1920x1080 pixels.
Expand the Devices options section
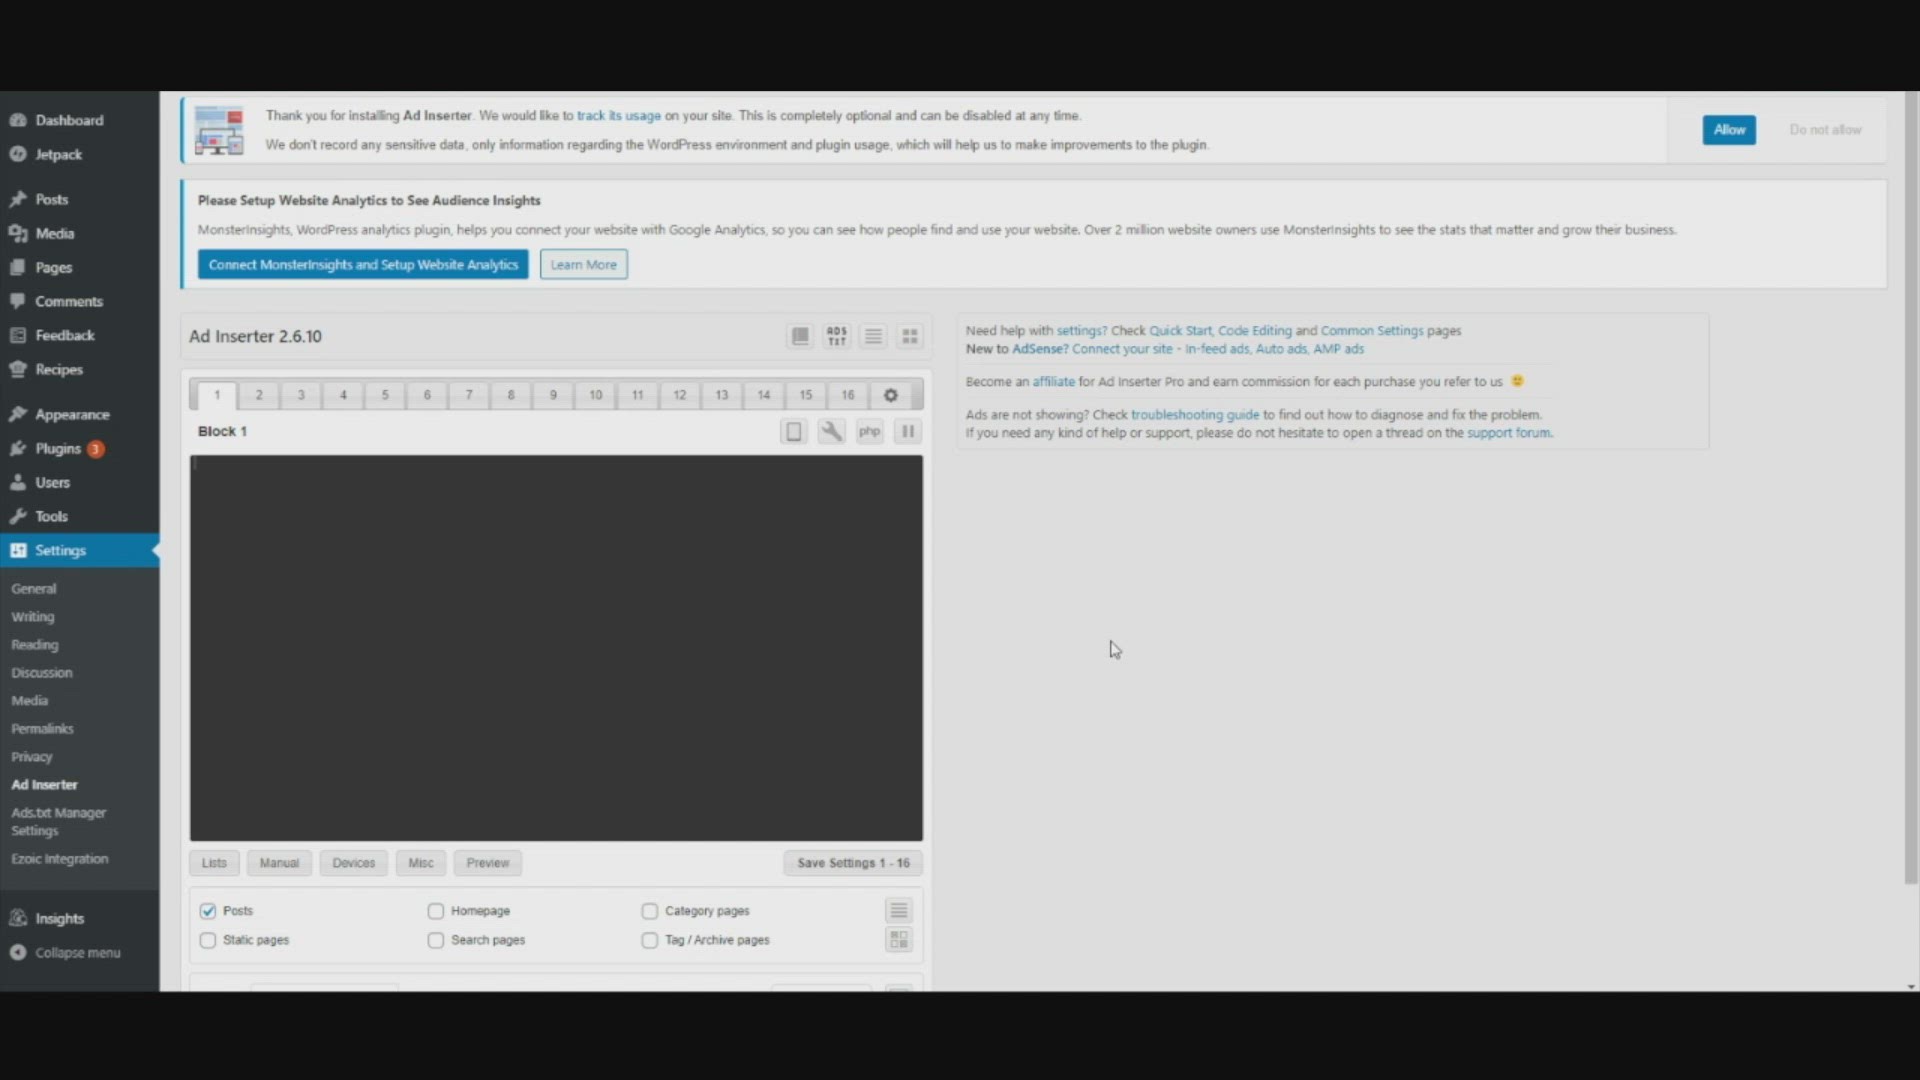pyautogui.click(x=353, y=863)
